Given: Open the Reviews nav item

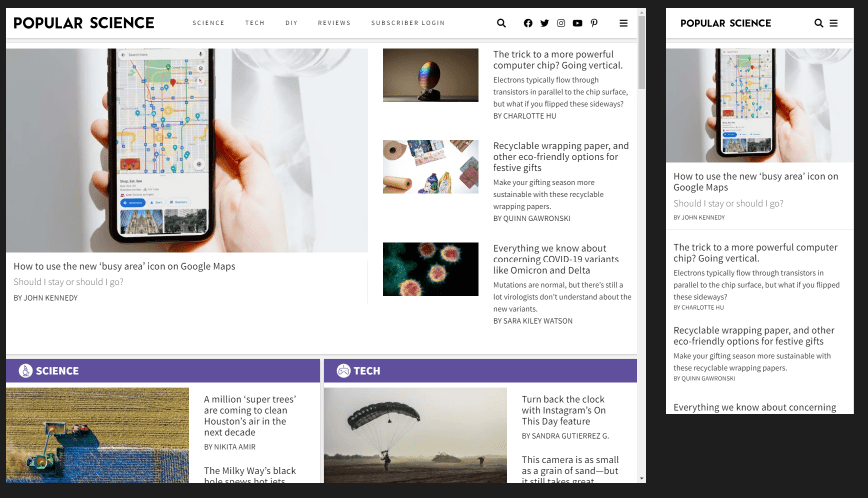Looking at the screenshot, I should pyautogui.click(x=334, y=23).
